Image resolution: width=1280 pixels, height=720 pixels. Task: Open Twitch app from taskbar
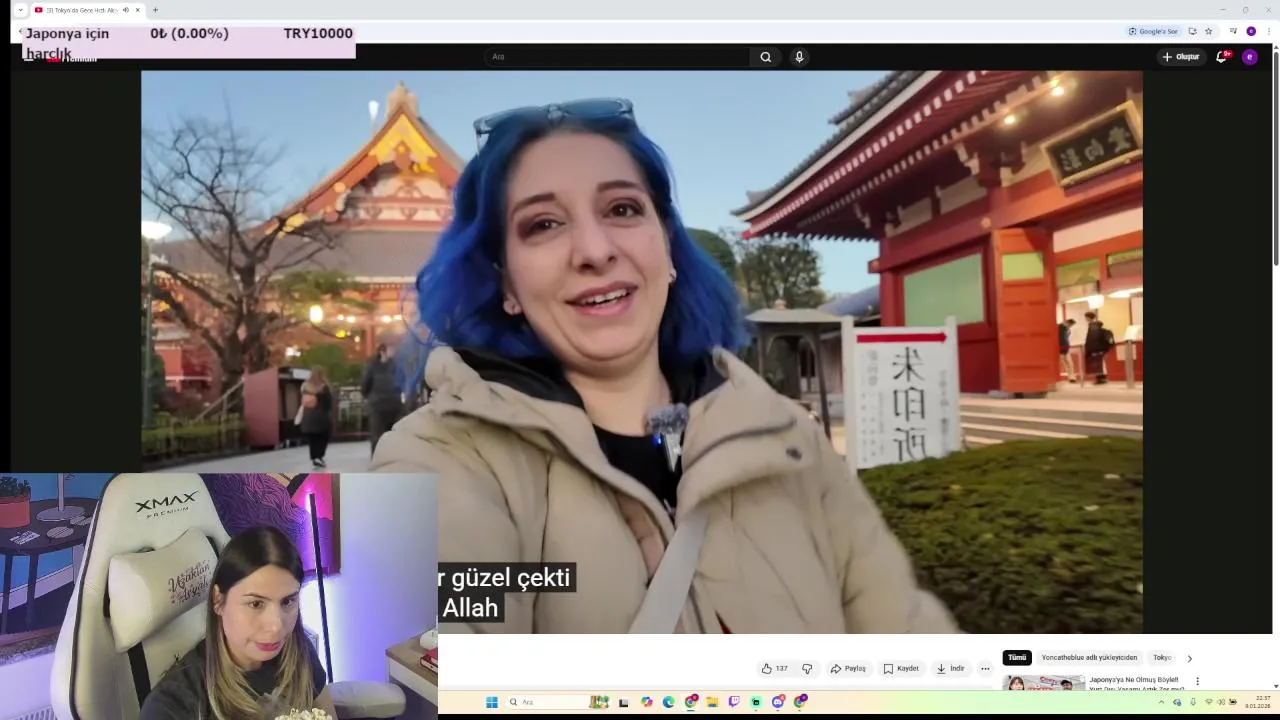pyautogui.click(x=734, y=702)
